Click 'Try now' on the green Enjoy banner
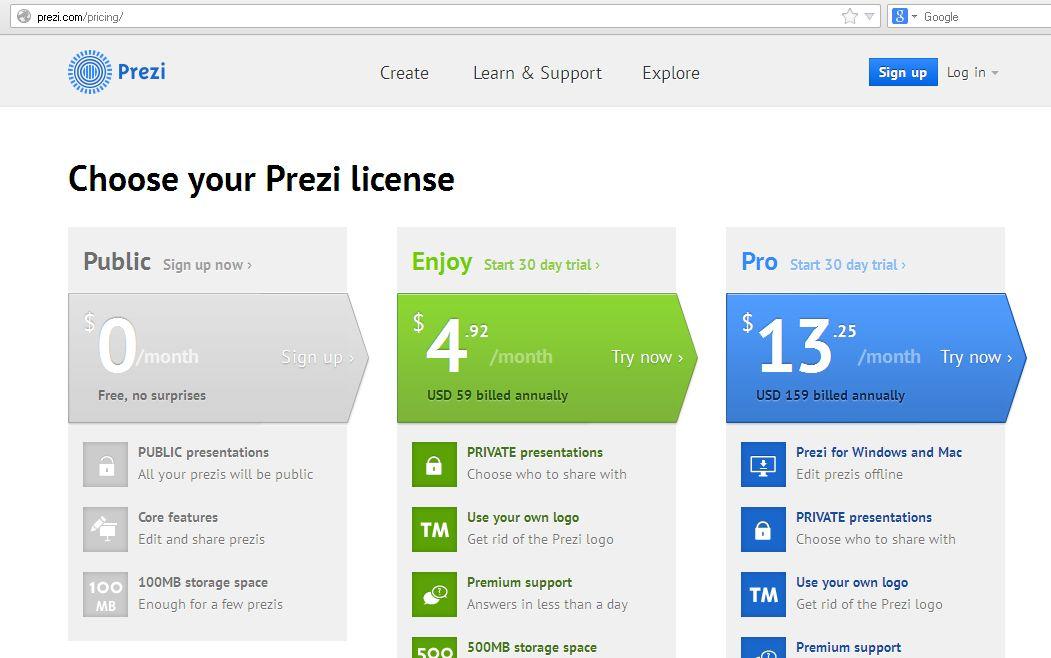This screenshot has height=658, width=1051. pos(647,357)
